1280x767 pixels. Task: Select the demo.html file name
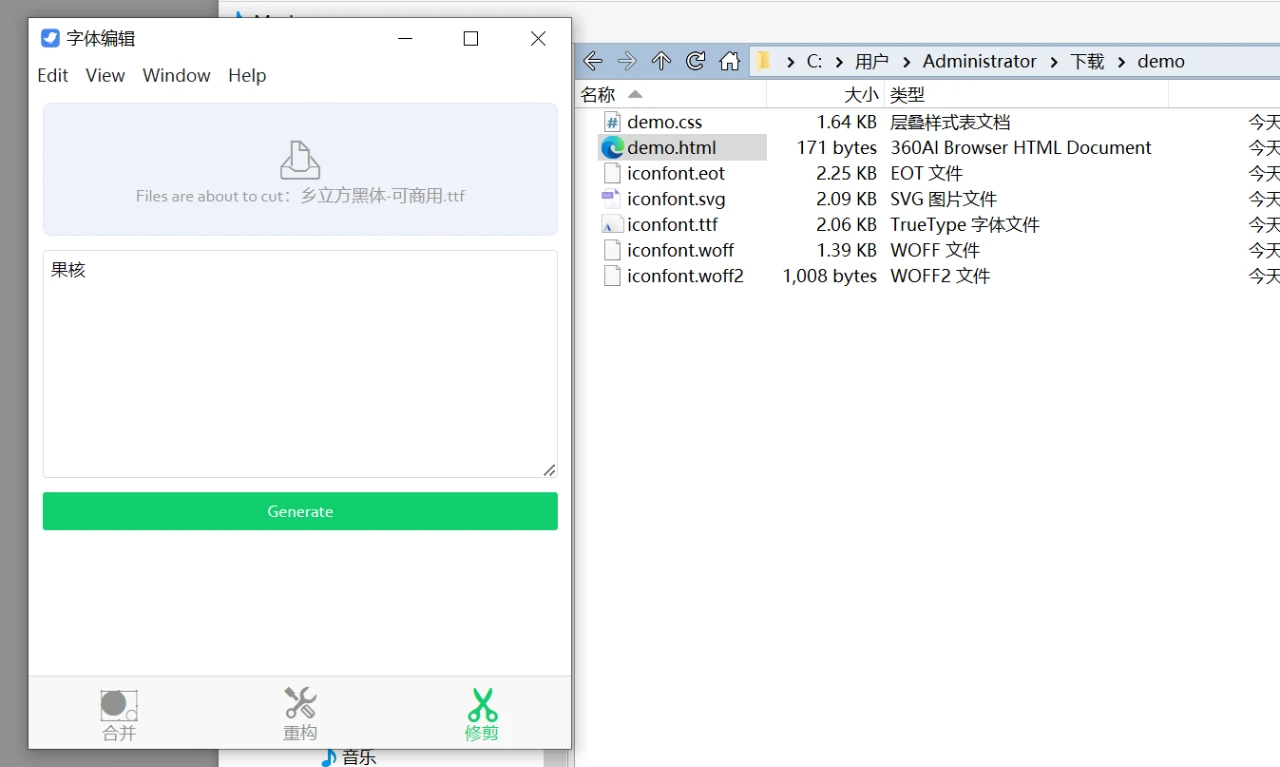672,148
